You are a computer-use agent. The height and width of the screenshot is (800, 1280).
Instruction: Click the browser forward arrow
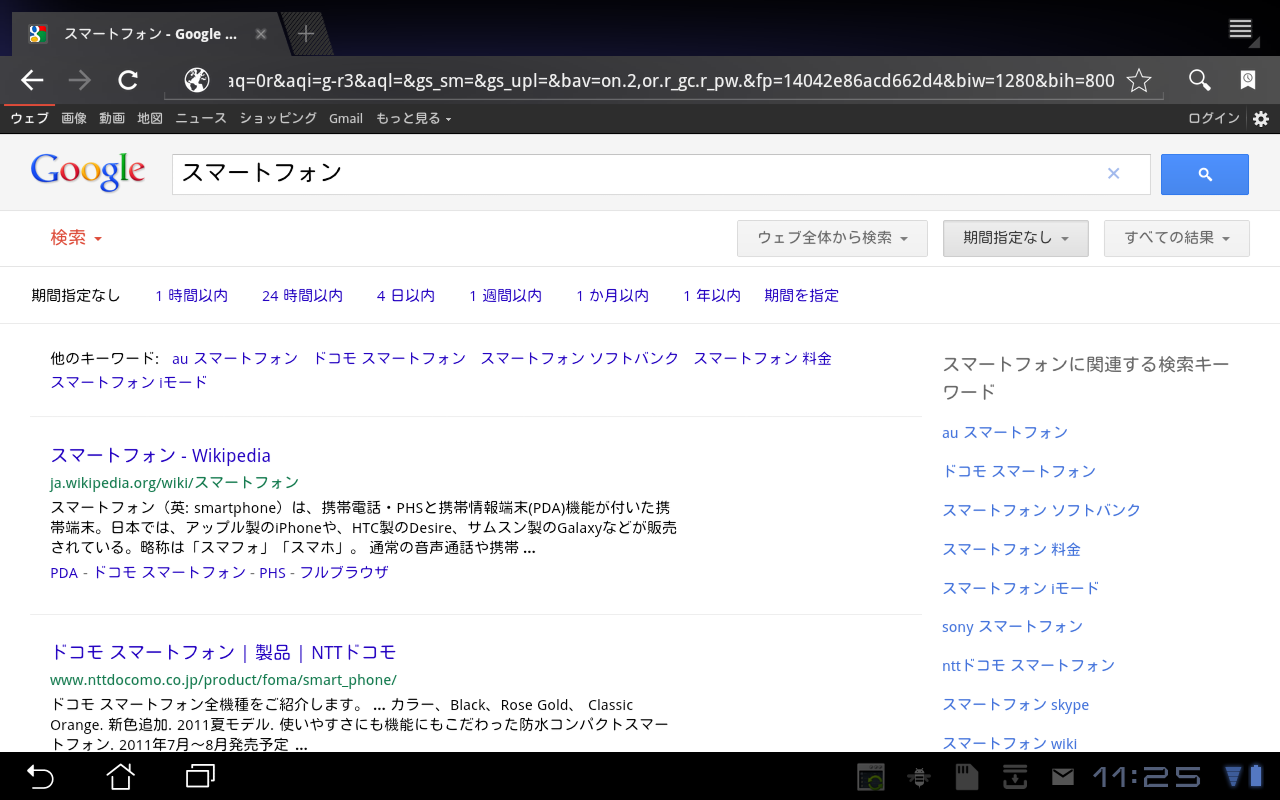80,81
